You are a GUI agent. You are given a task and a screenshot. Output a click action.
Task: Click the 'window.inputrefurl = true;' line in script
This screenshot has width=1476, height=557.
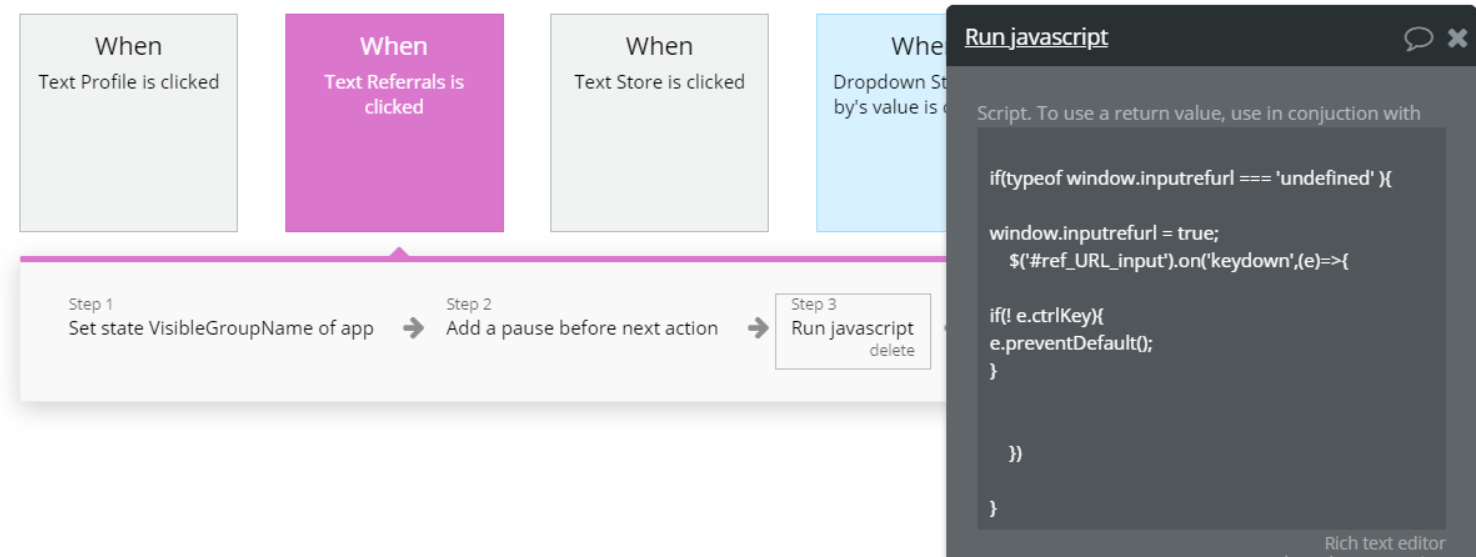[1104, 233]
